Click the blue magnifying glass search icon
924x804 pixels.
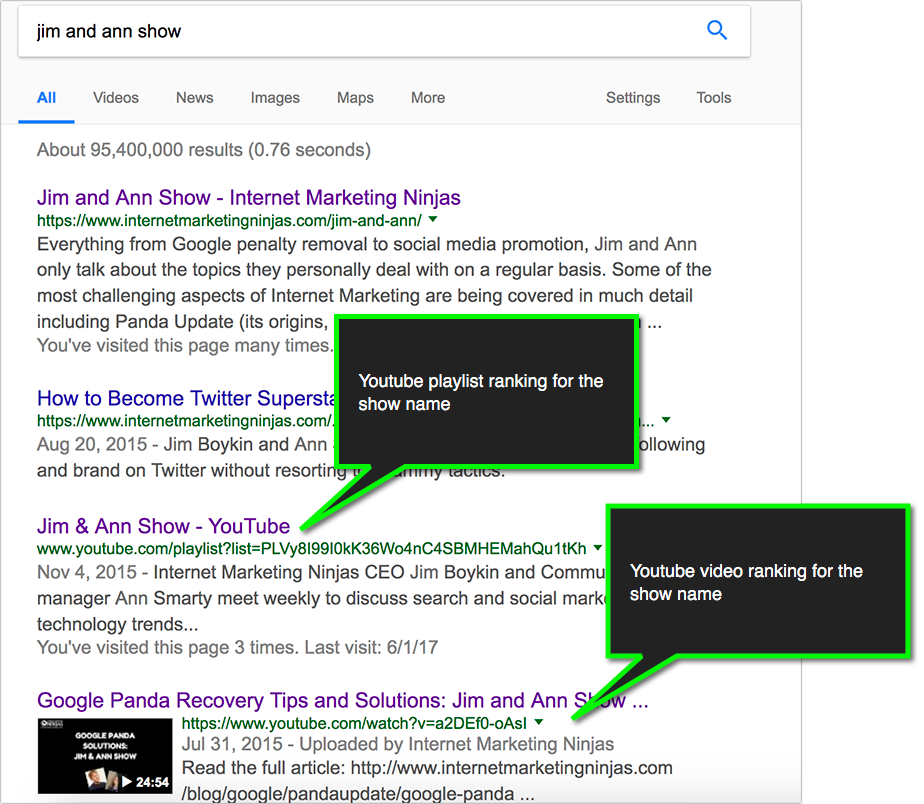point(716,31)
